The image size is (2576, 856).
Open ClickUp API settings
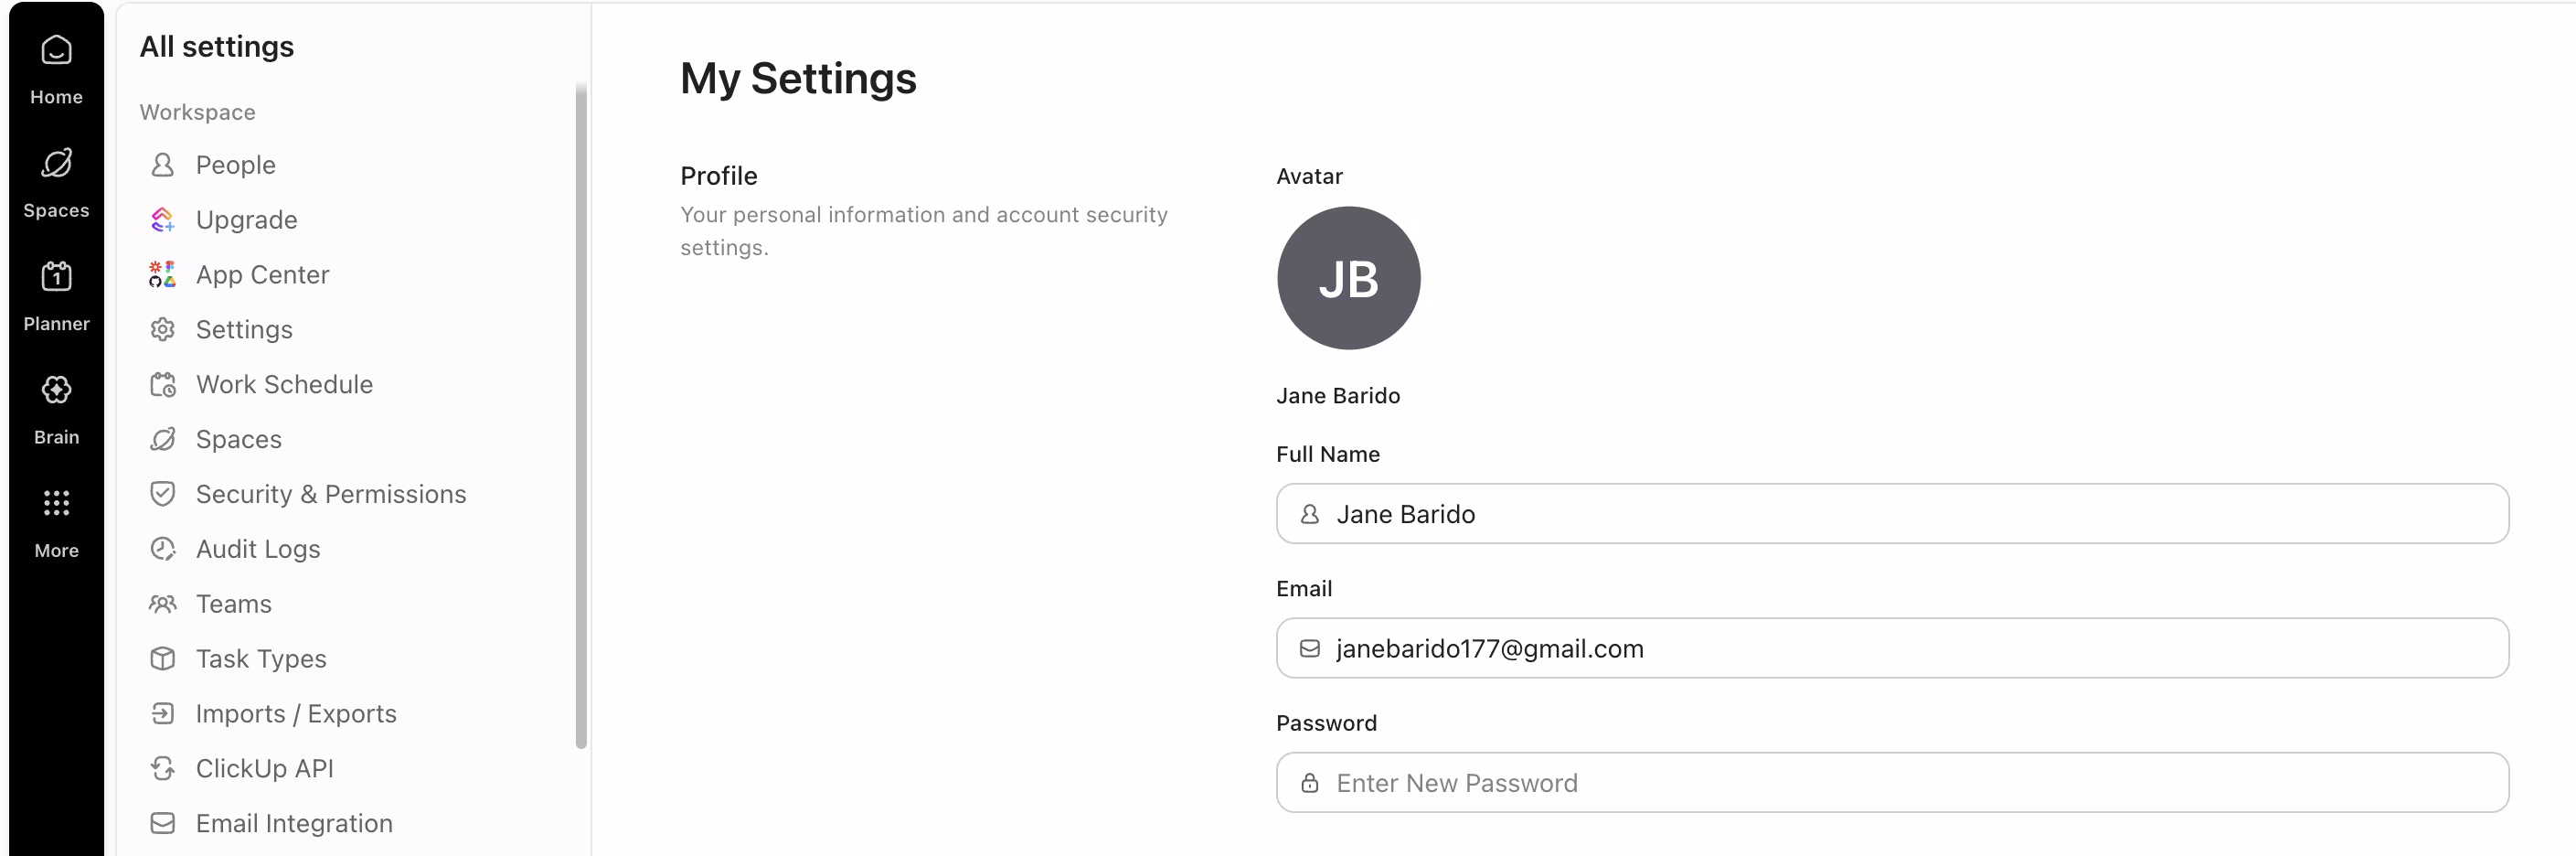264,769
